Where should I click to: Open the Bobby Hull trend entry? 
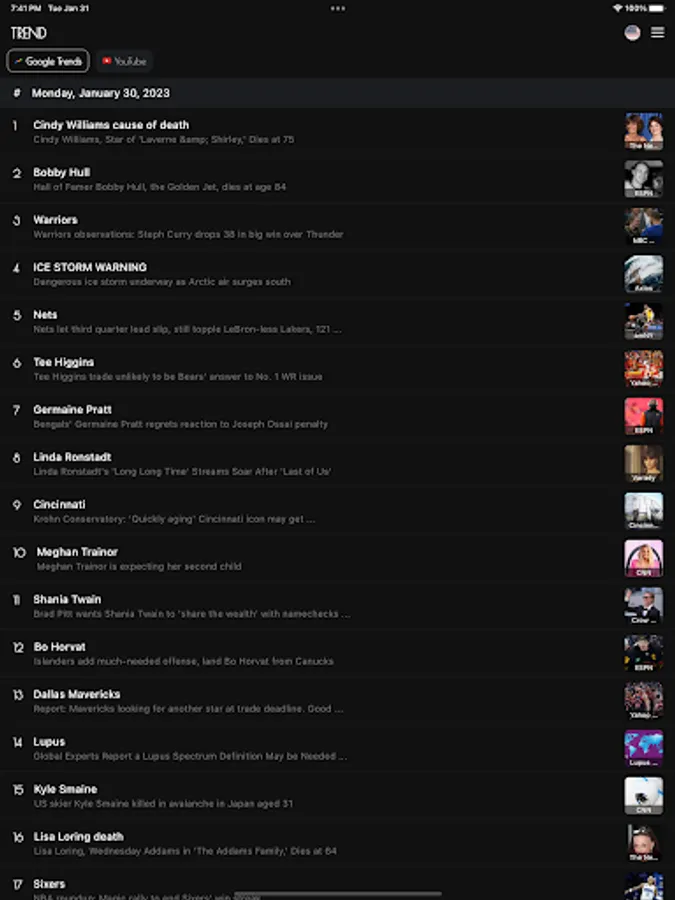[x=338, y=179]
